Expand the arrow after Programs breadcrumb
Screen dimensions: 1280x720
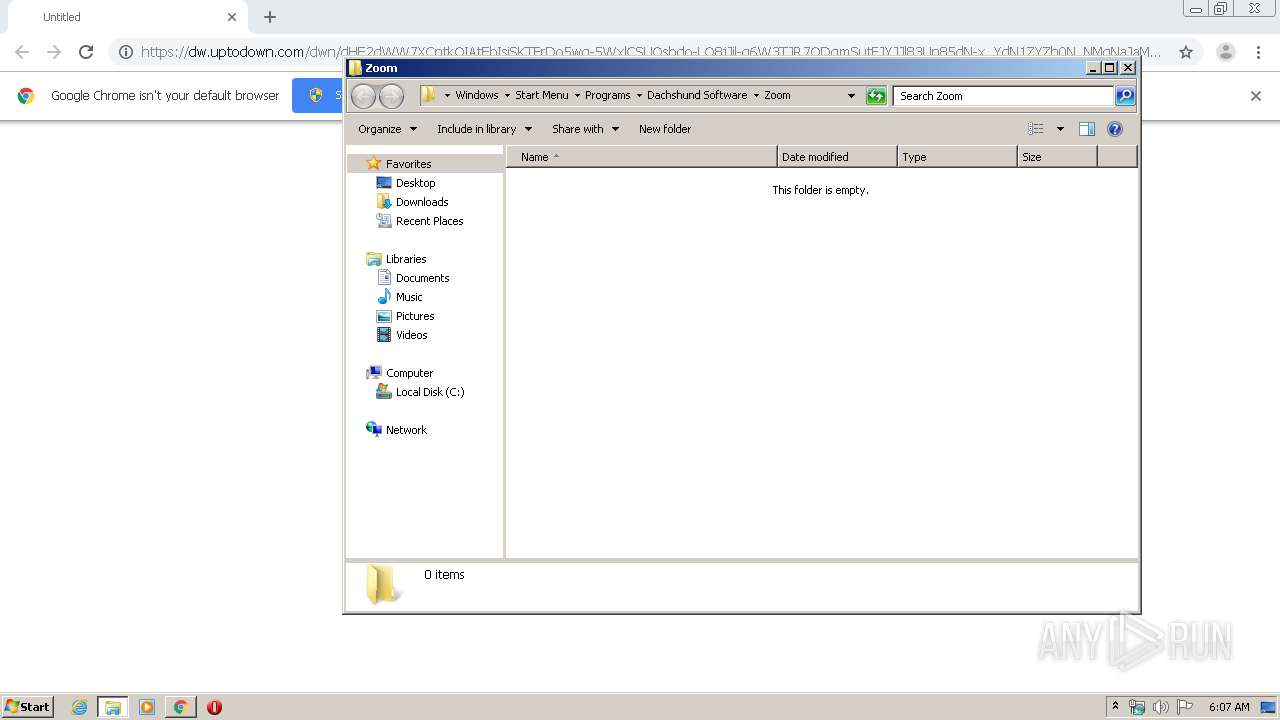click(x=639, y=95)
